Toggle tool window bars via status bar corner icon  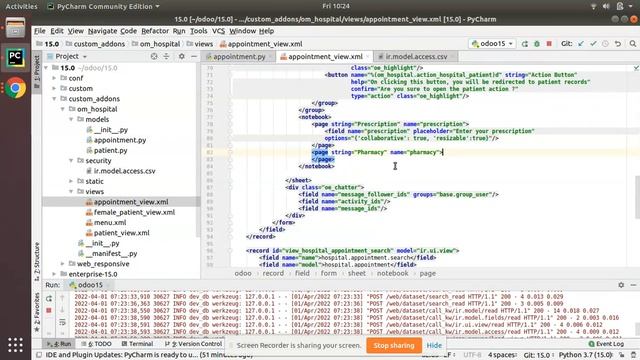(39, 355)
